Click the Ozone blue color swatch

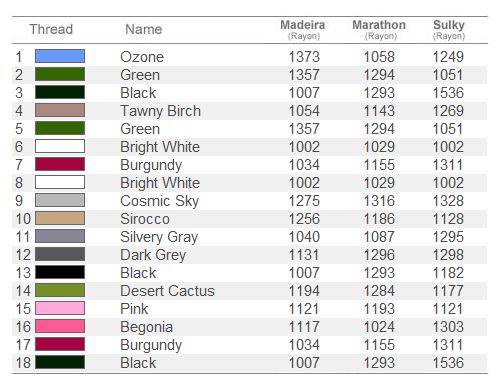(x=60, y=56)
